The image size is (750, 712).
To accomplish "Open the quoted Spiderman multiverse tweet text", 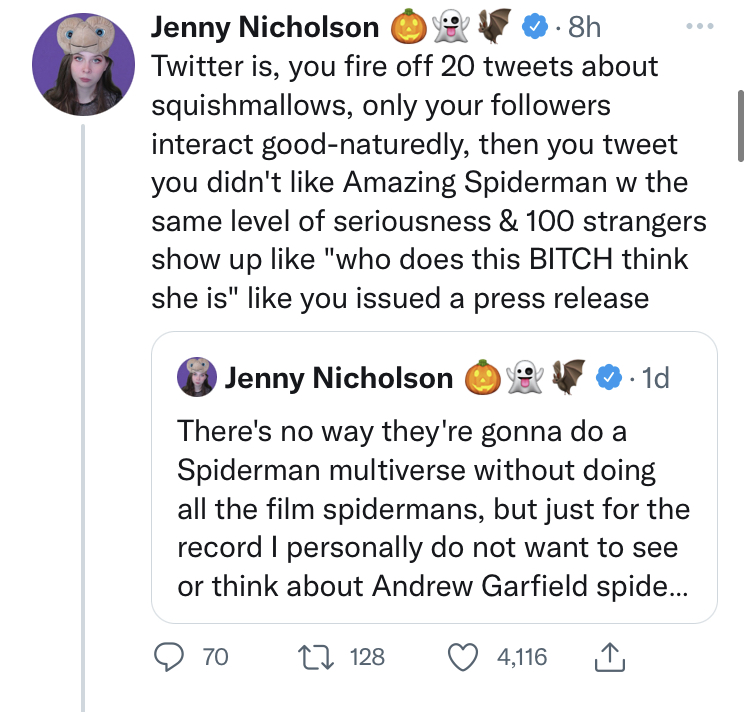I will tap(428, 510).
